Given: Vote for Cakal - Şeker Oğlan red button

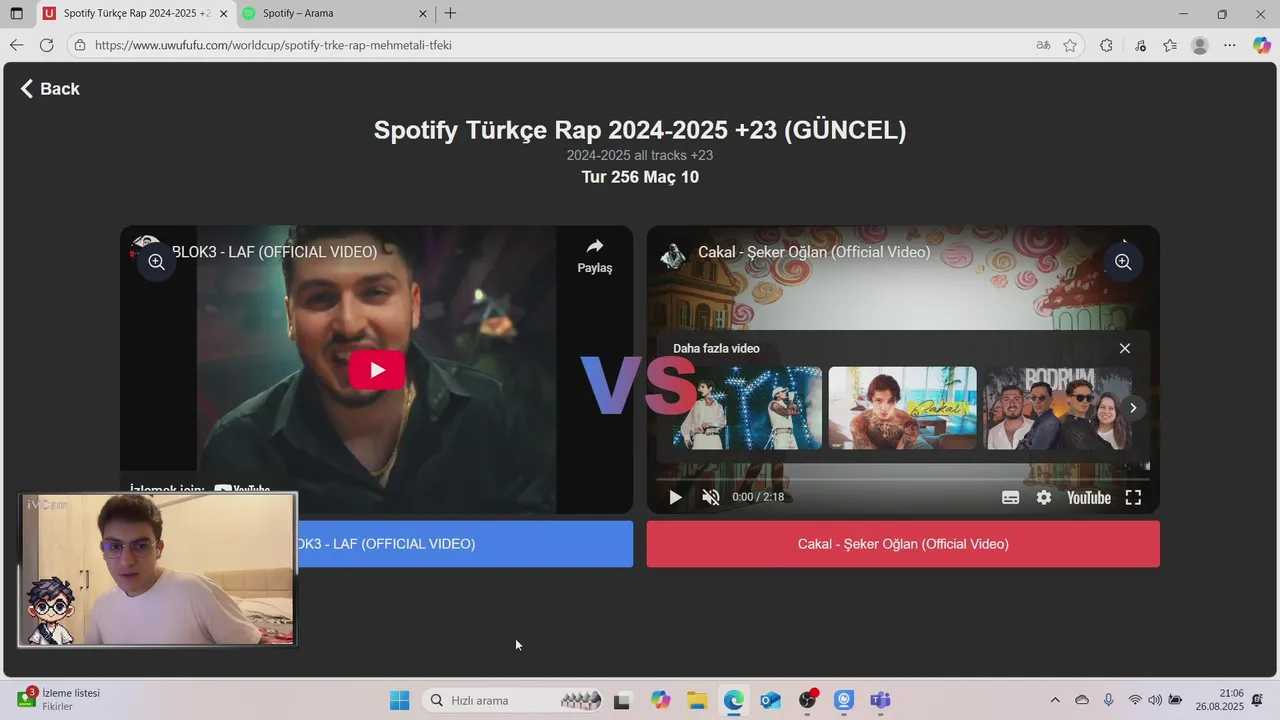Looking at the screenshot, I should 903,544.
